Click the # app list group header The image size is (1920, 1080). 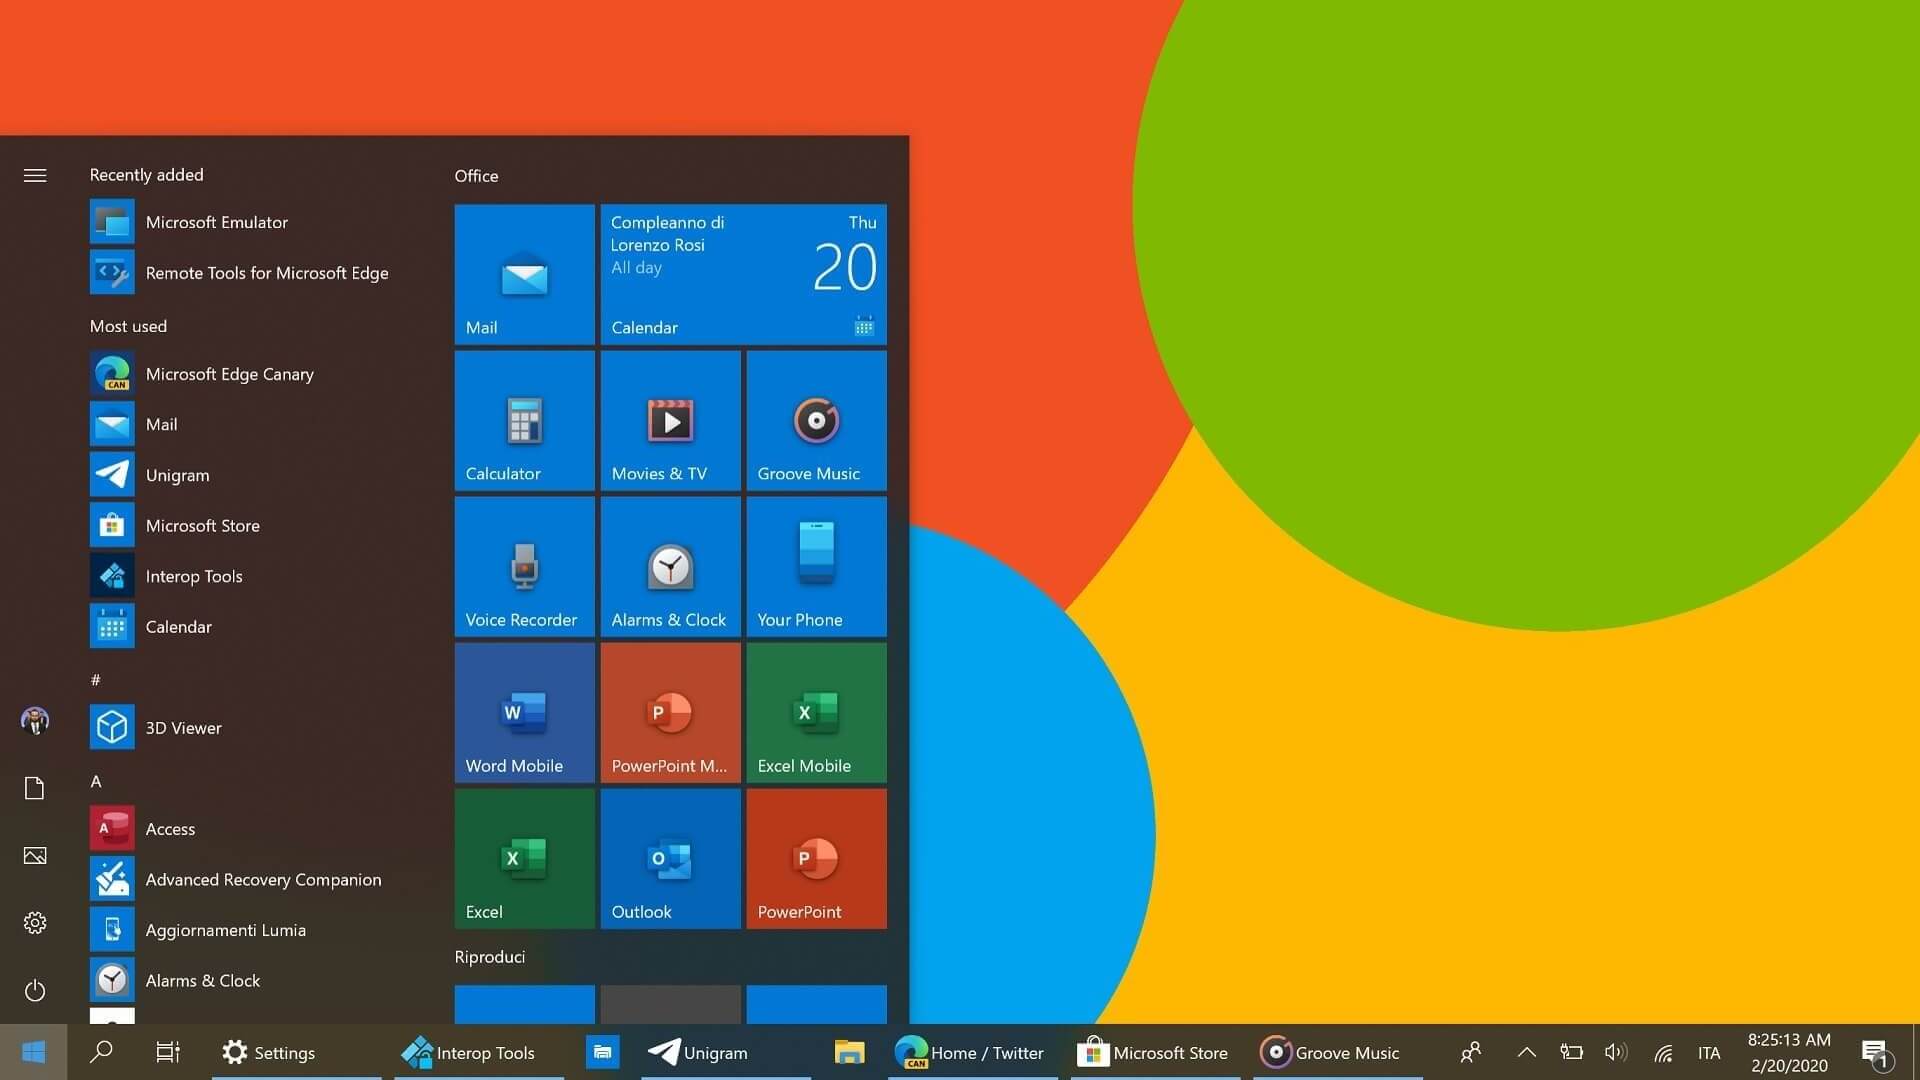pyautogui.click(x=96, y=680)
